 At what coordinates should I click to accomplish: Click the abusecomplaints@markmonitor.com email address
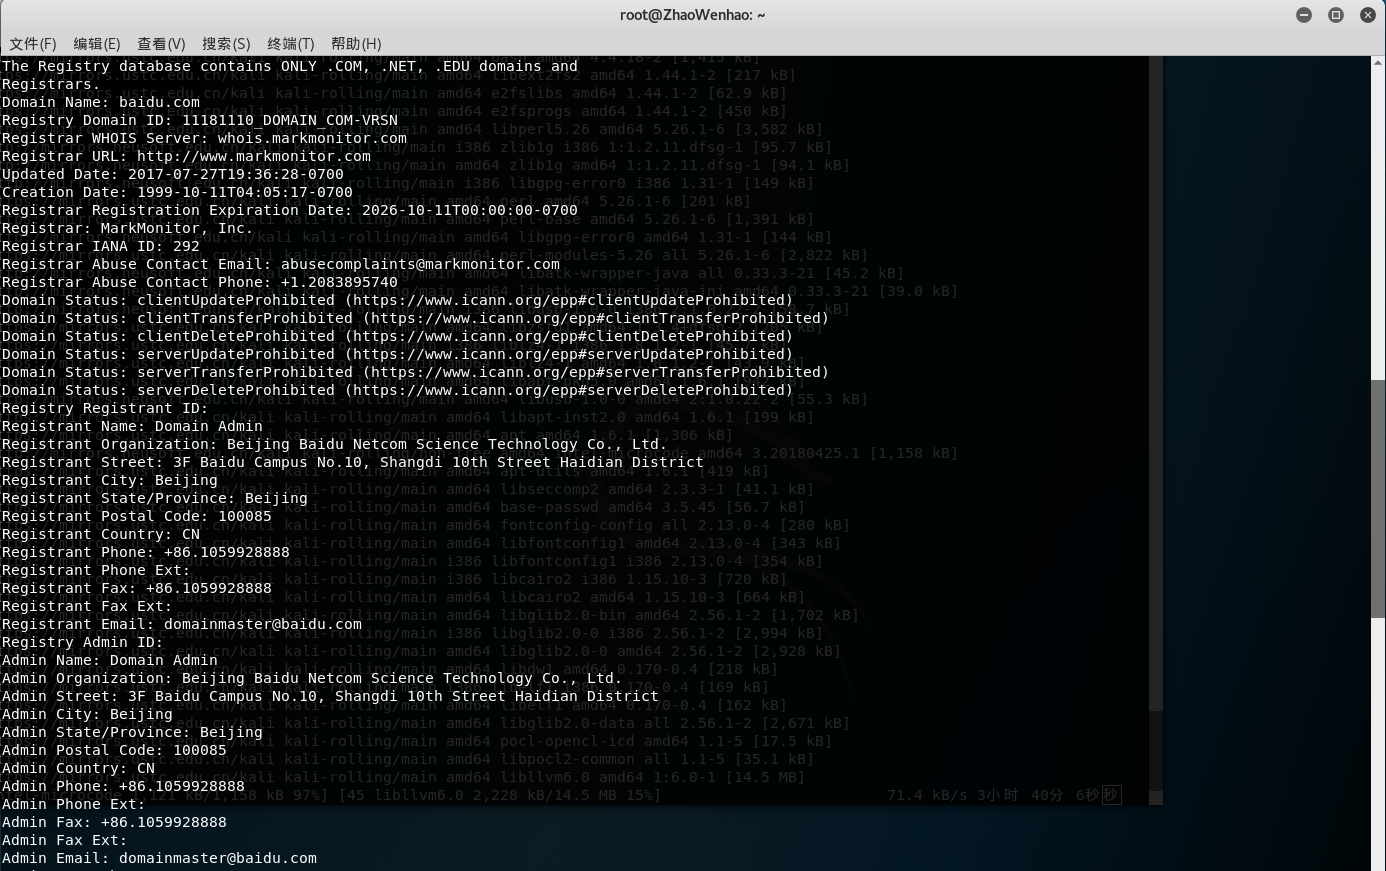click(420, 264)
